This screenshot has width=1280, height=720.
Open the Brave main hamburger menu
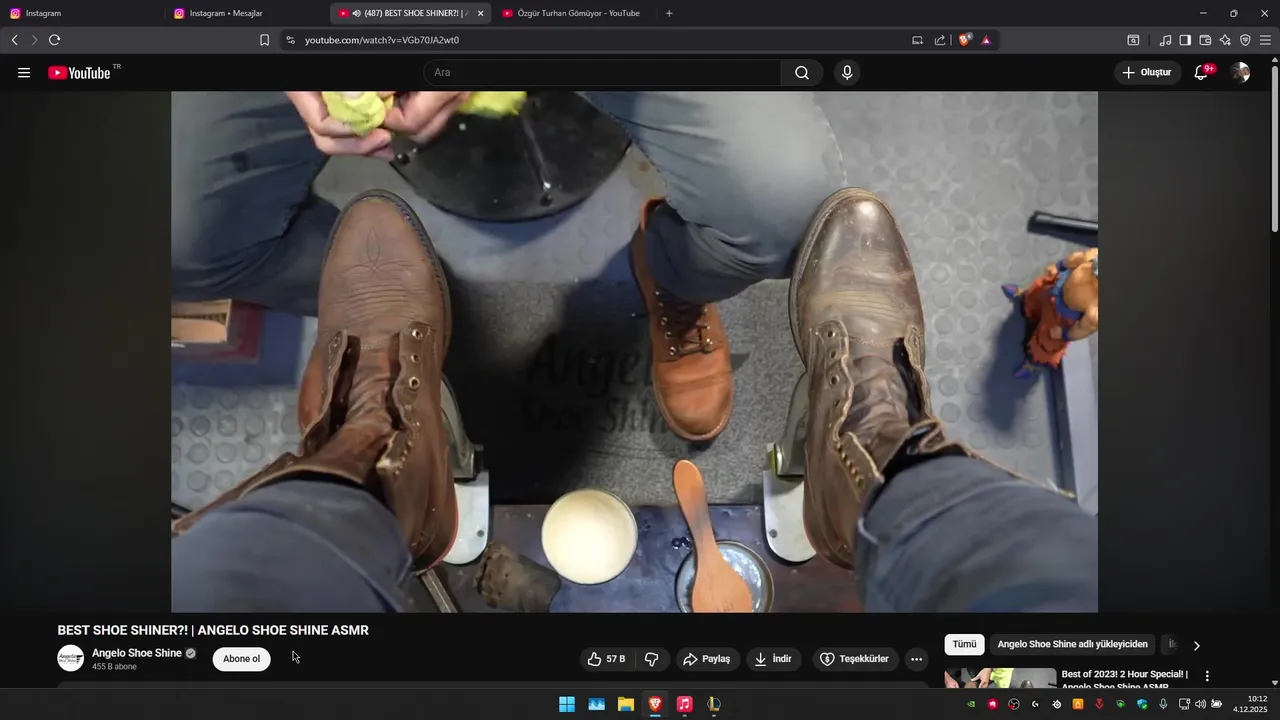coord(1265,40)
